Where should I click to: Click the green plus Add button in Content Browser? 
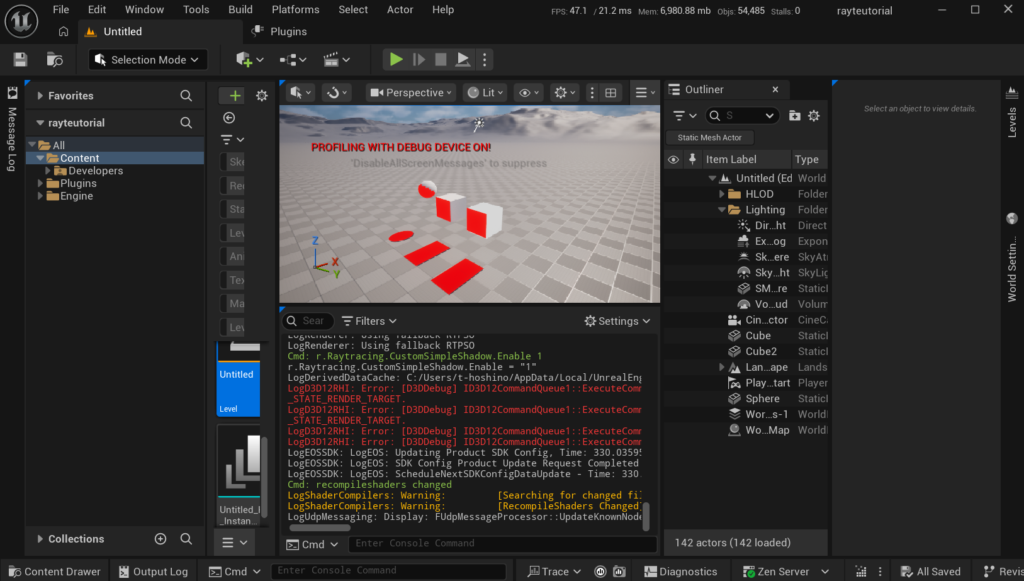coord(235,96)
